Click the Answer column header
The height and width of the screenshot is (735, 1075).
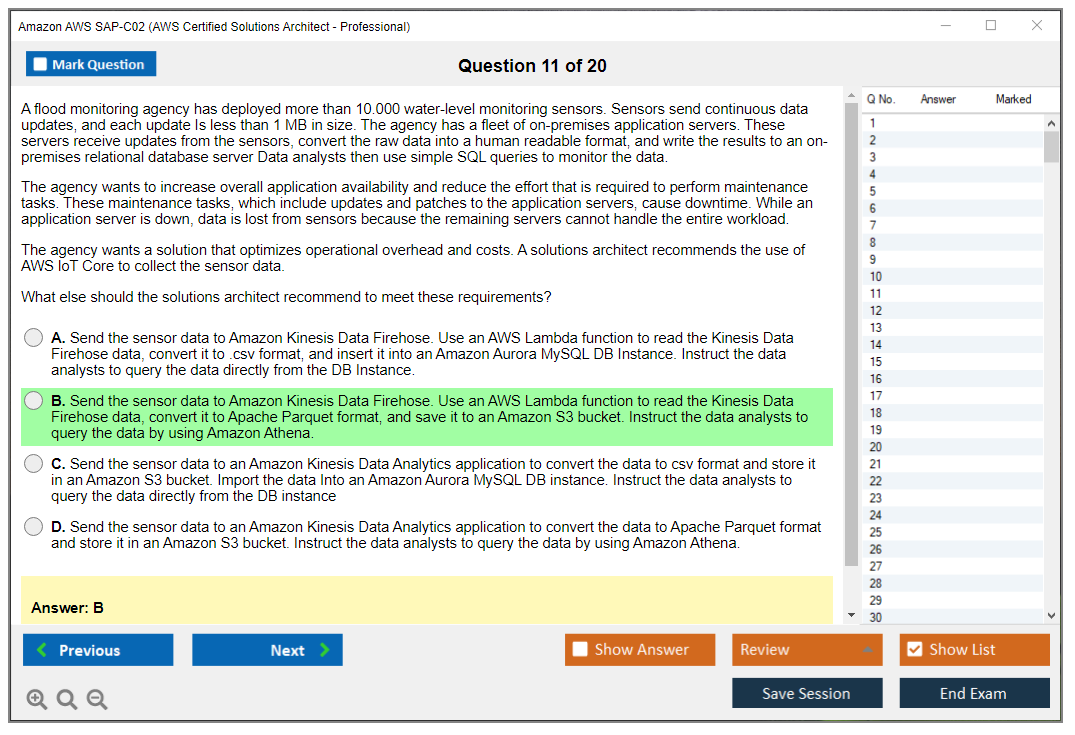click(x=938, y=99)
